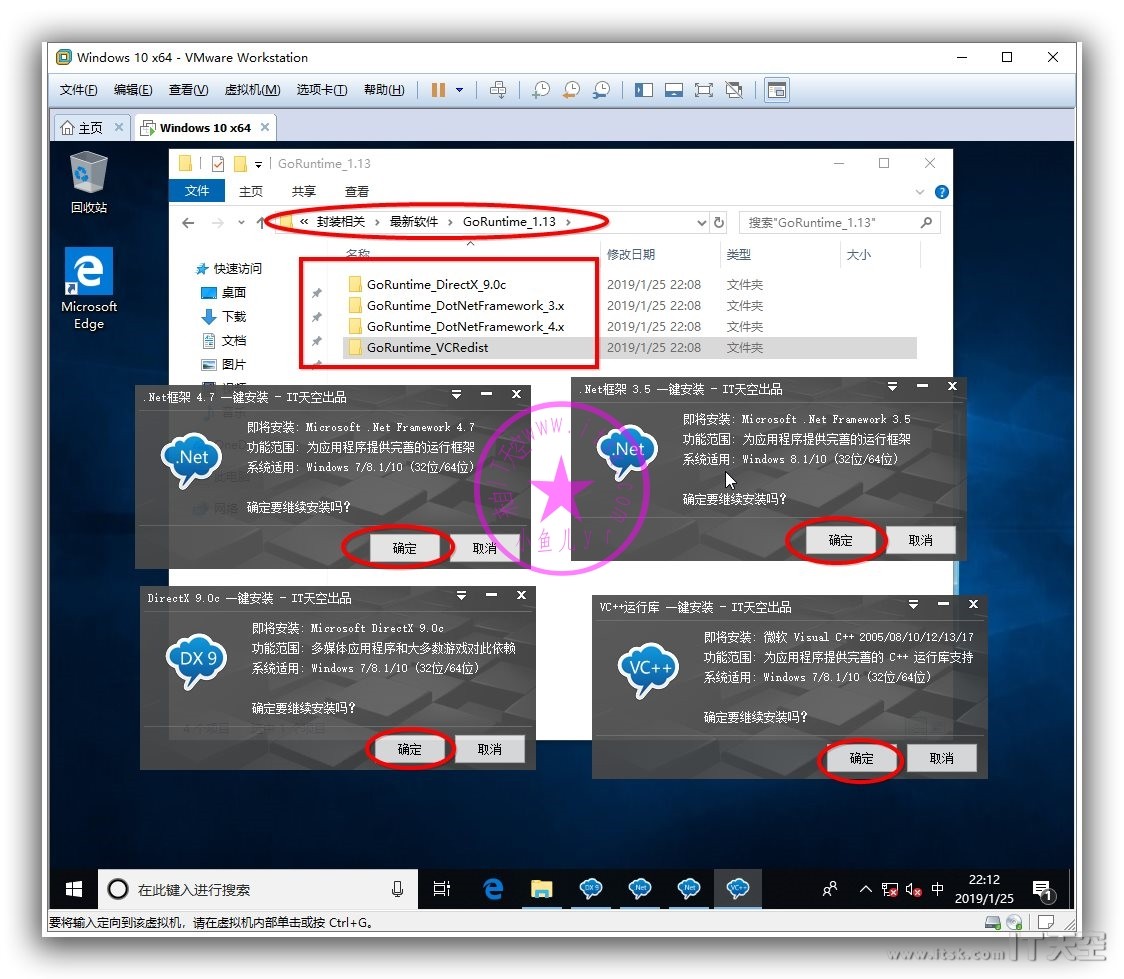The image size is (1124, 979).
Task: Select the GoRuntime_DotNetFramework_3.x folder
Action: point(465,305)
